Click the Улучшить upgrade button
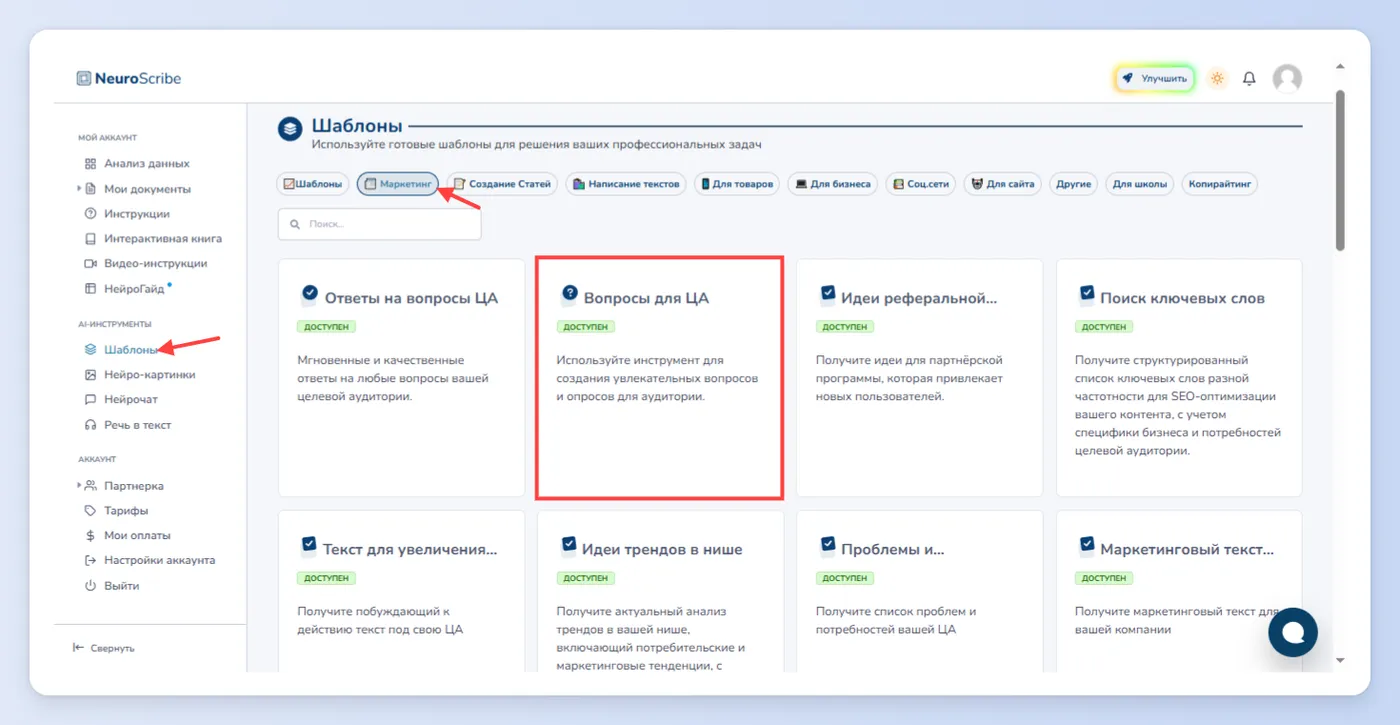Viewport: 1400px width, 725px height. [x=1155, y=78]
